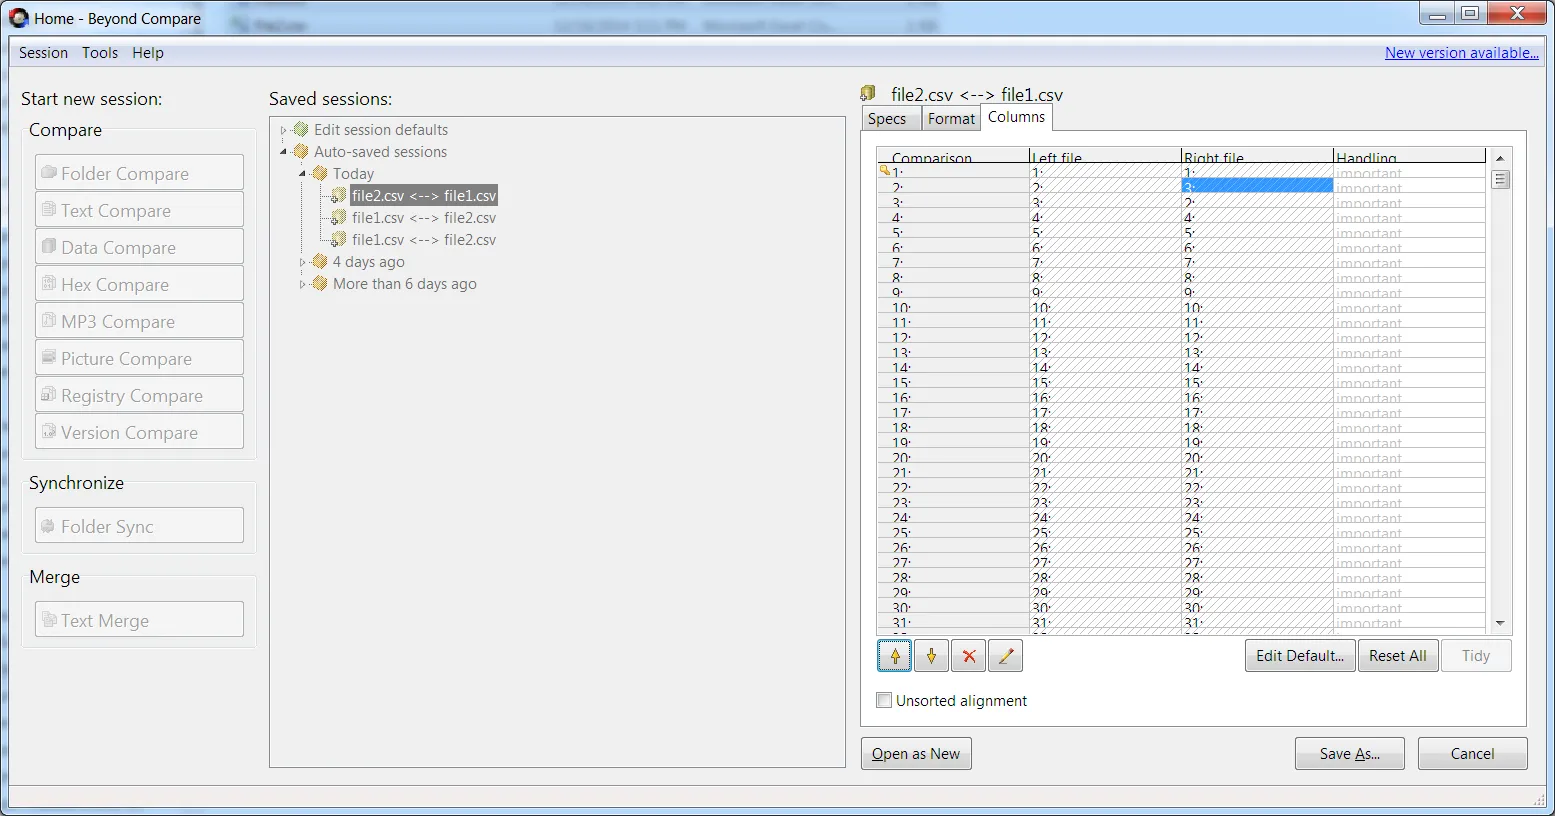This screenshot has height=816, width=1555.
Task: Click the Open as New button
Action: click(916, 754)
